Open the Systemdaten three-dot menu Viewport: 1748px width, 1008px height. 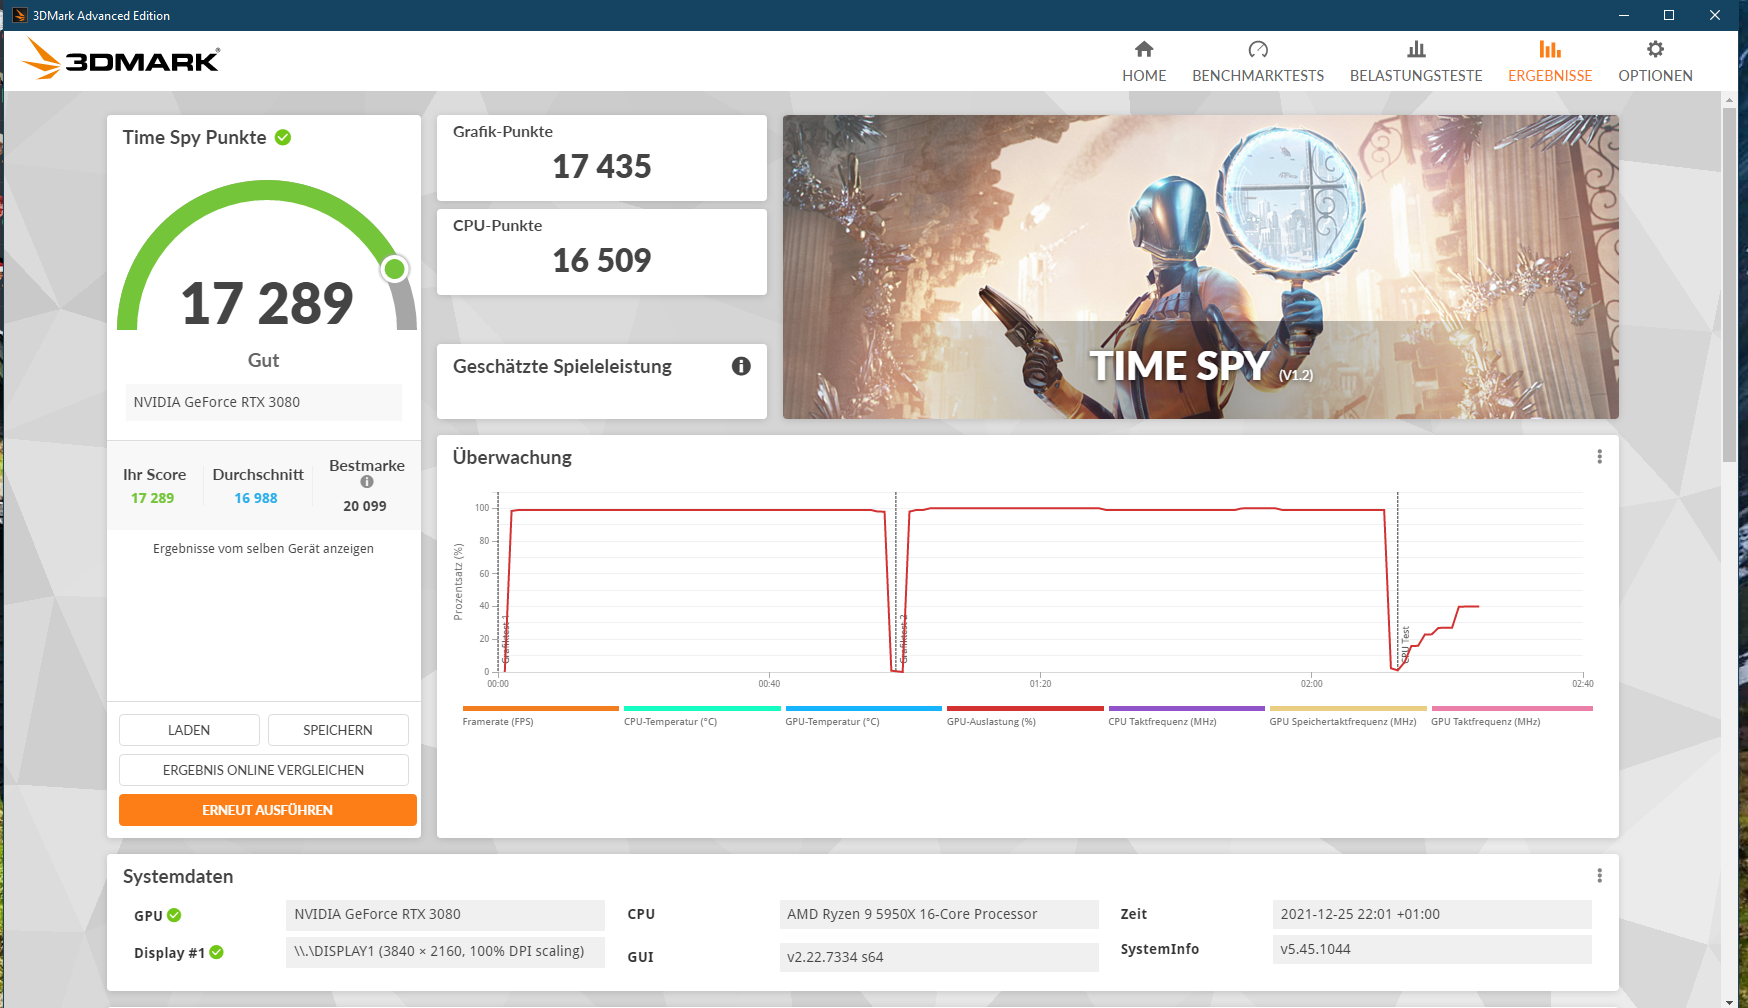click(x=1600, y=876)
